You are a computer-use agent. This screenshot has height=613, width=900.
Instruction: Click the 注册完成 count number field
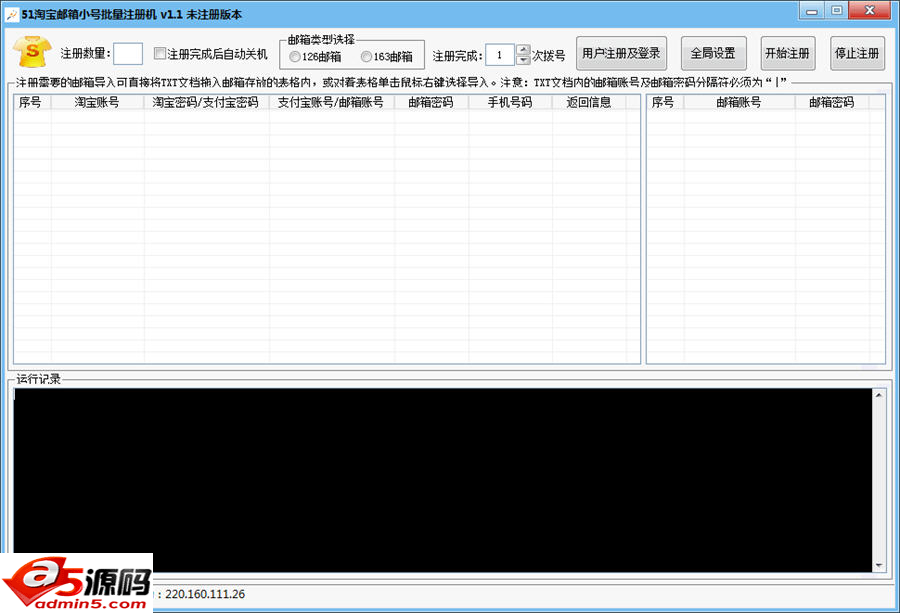tap(500, 55)
